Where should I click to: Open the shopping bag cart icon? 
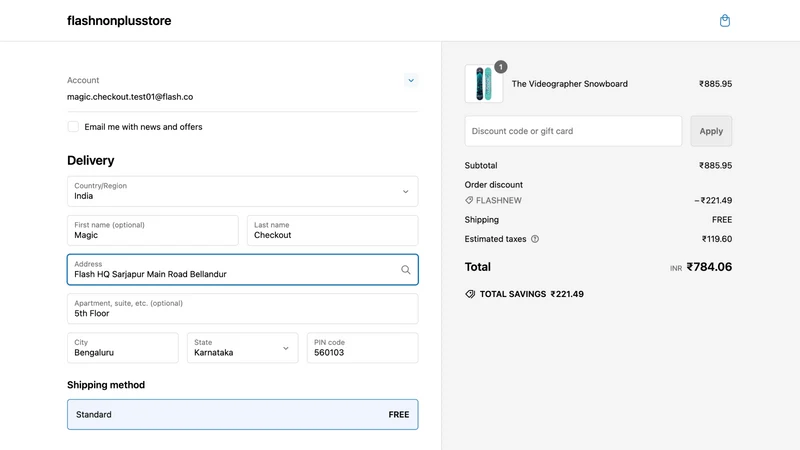coord(724,20)
